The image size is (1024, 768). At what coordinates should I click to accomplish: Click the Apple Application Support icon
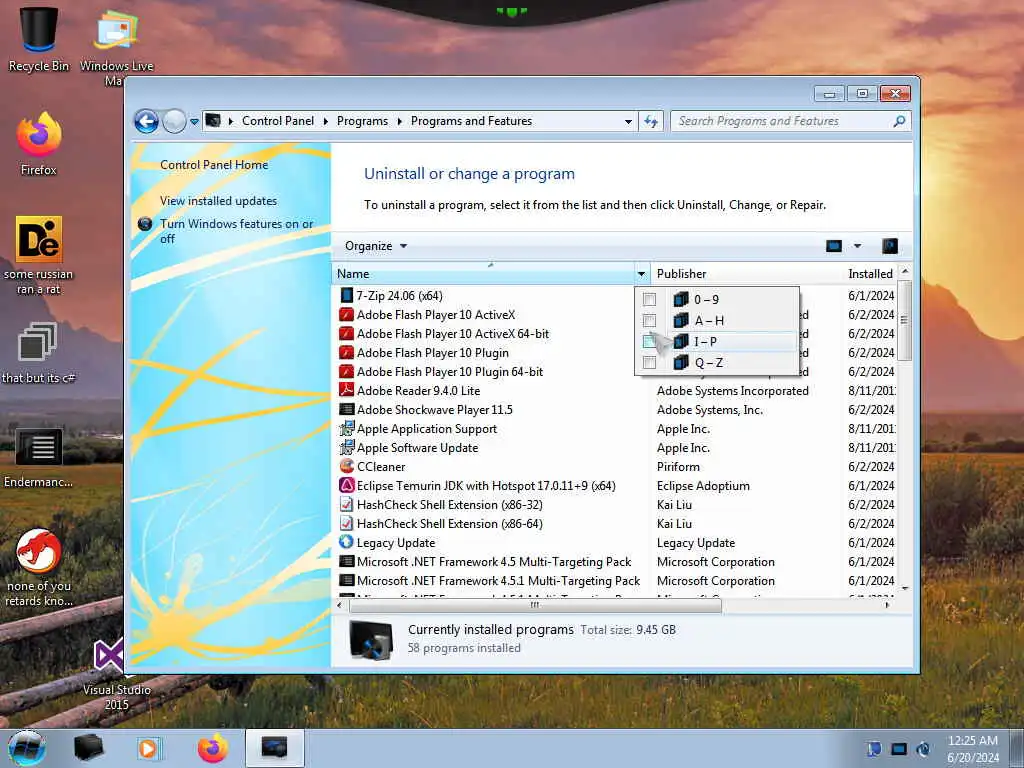coord(347,428)
